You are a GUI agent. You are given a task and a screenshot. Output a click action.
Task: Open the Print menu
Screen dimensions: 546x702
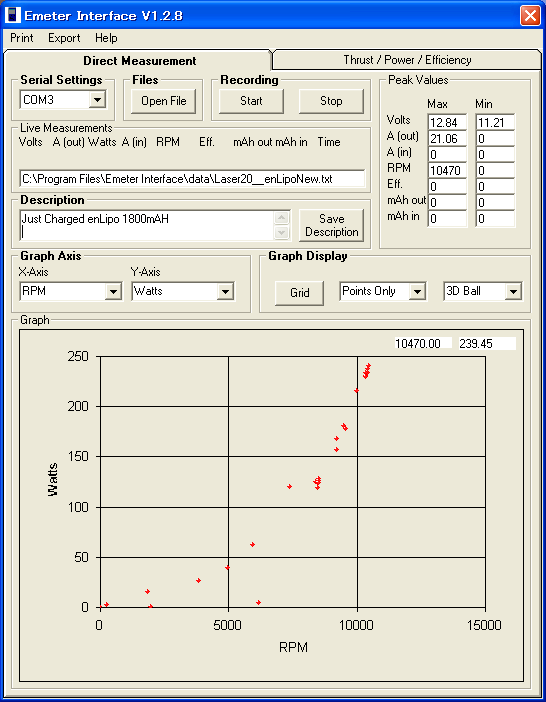21,38
